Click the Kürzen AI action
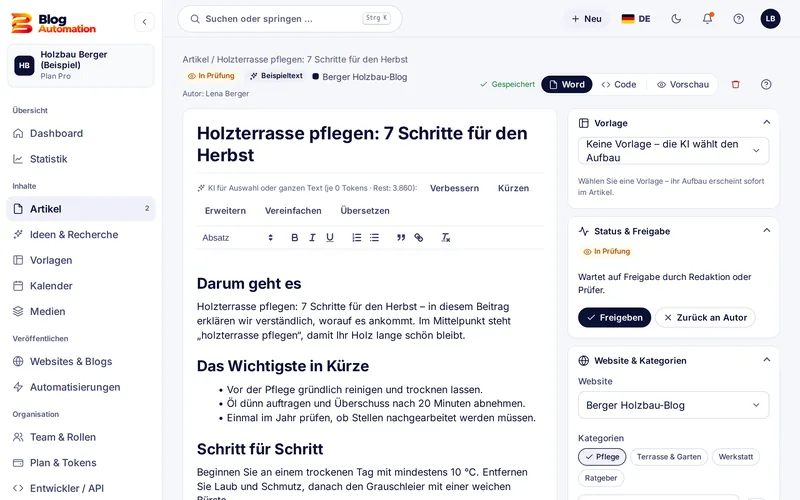Viewport: 800px width, 500px height. tap(513, 188)
